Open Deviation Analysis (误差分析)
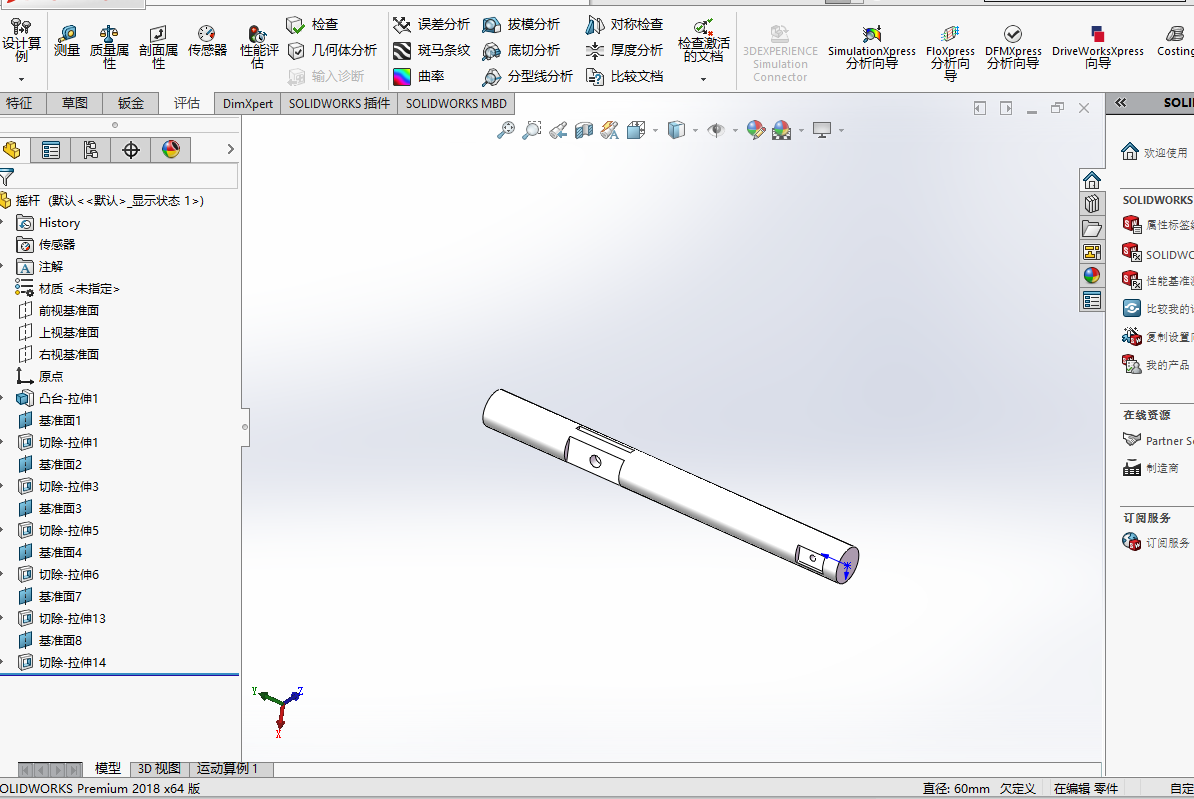The image size is (1194, 799). coord(431,24)
